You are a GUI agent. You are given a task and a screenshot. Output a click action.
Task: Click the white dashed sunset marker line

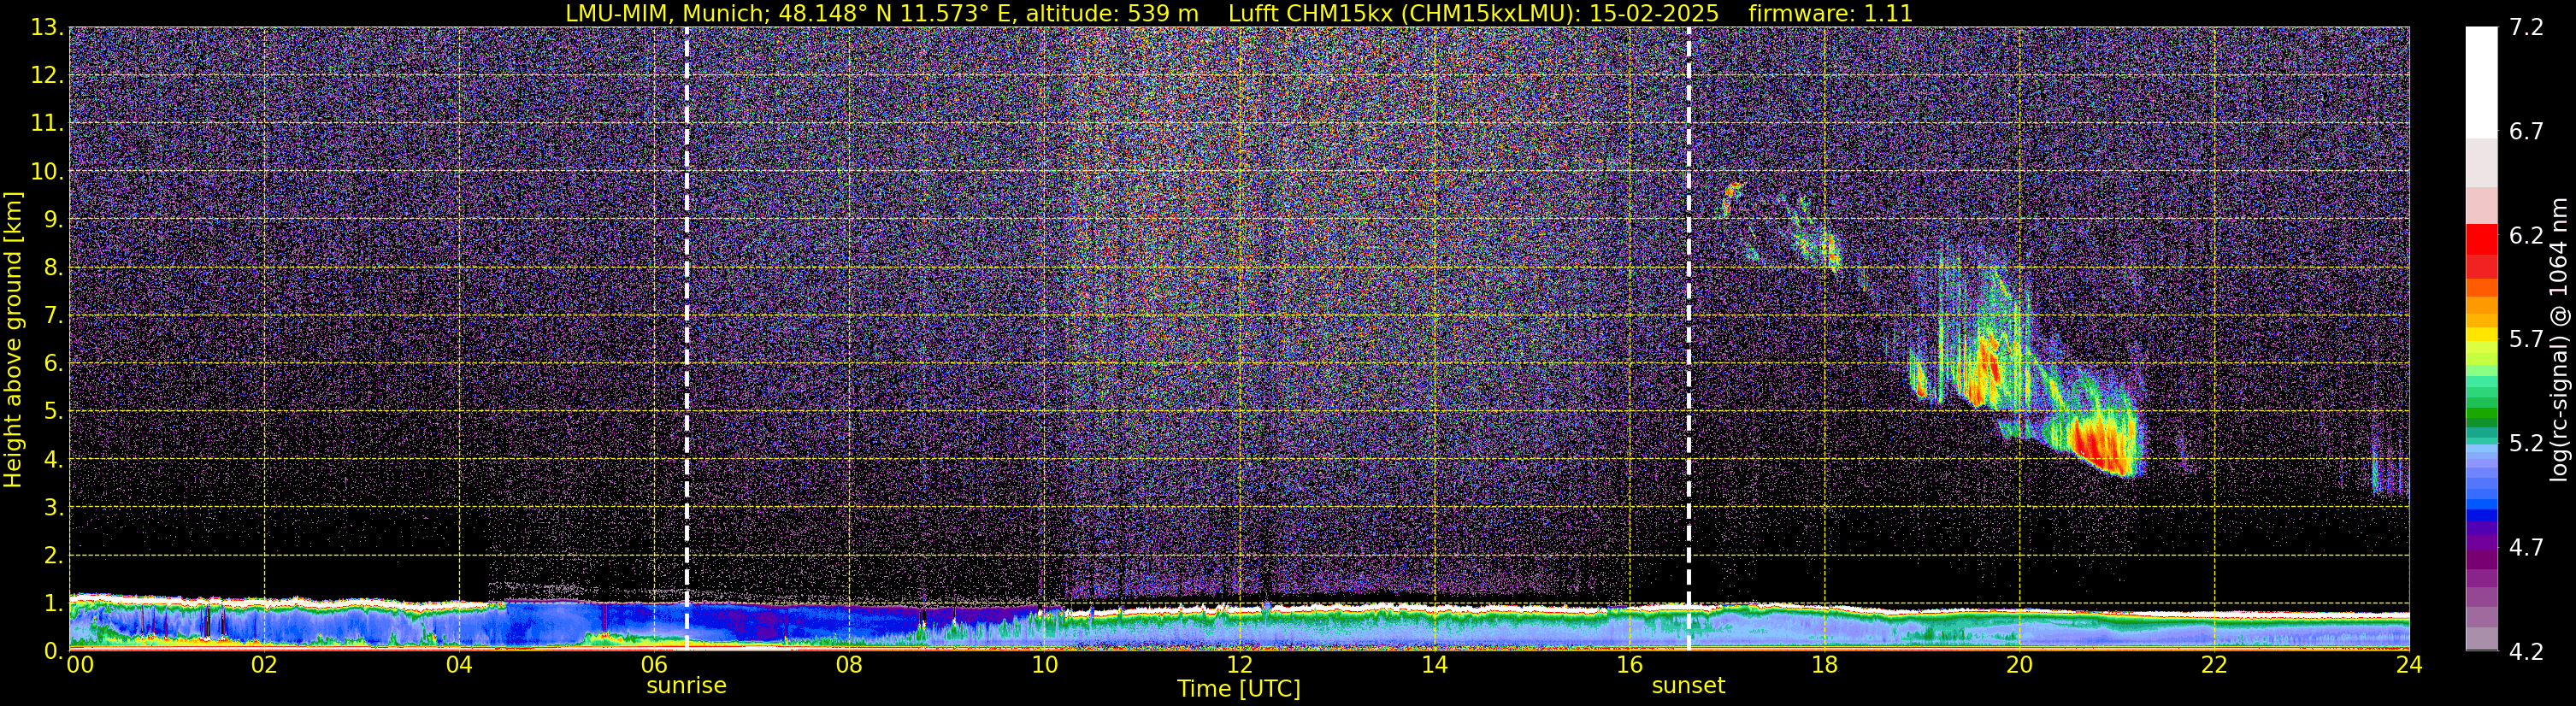click(1689, 338)
